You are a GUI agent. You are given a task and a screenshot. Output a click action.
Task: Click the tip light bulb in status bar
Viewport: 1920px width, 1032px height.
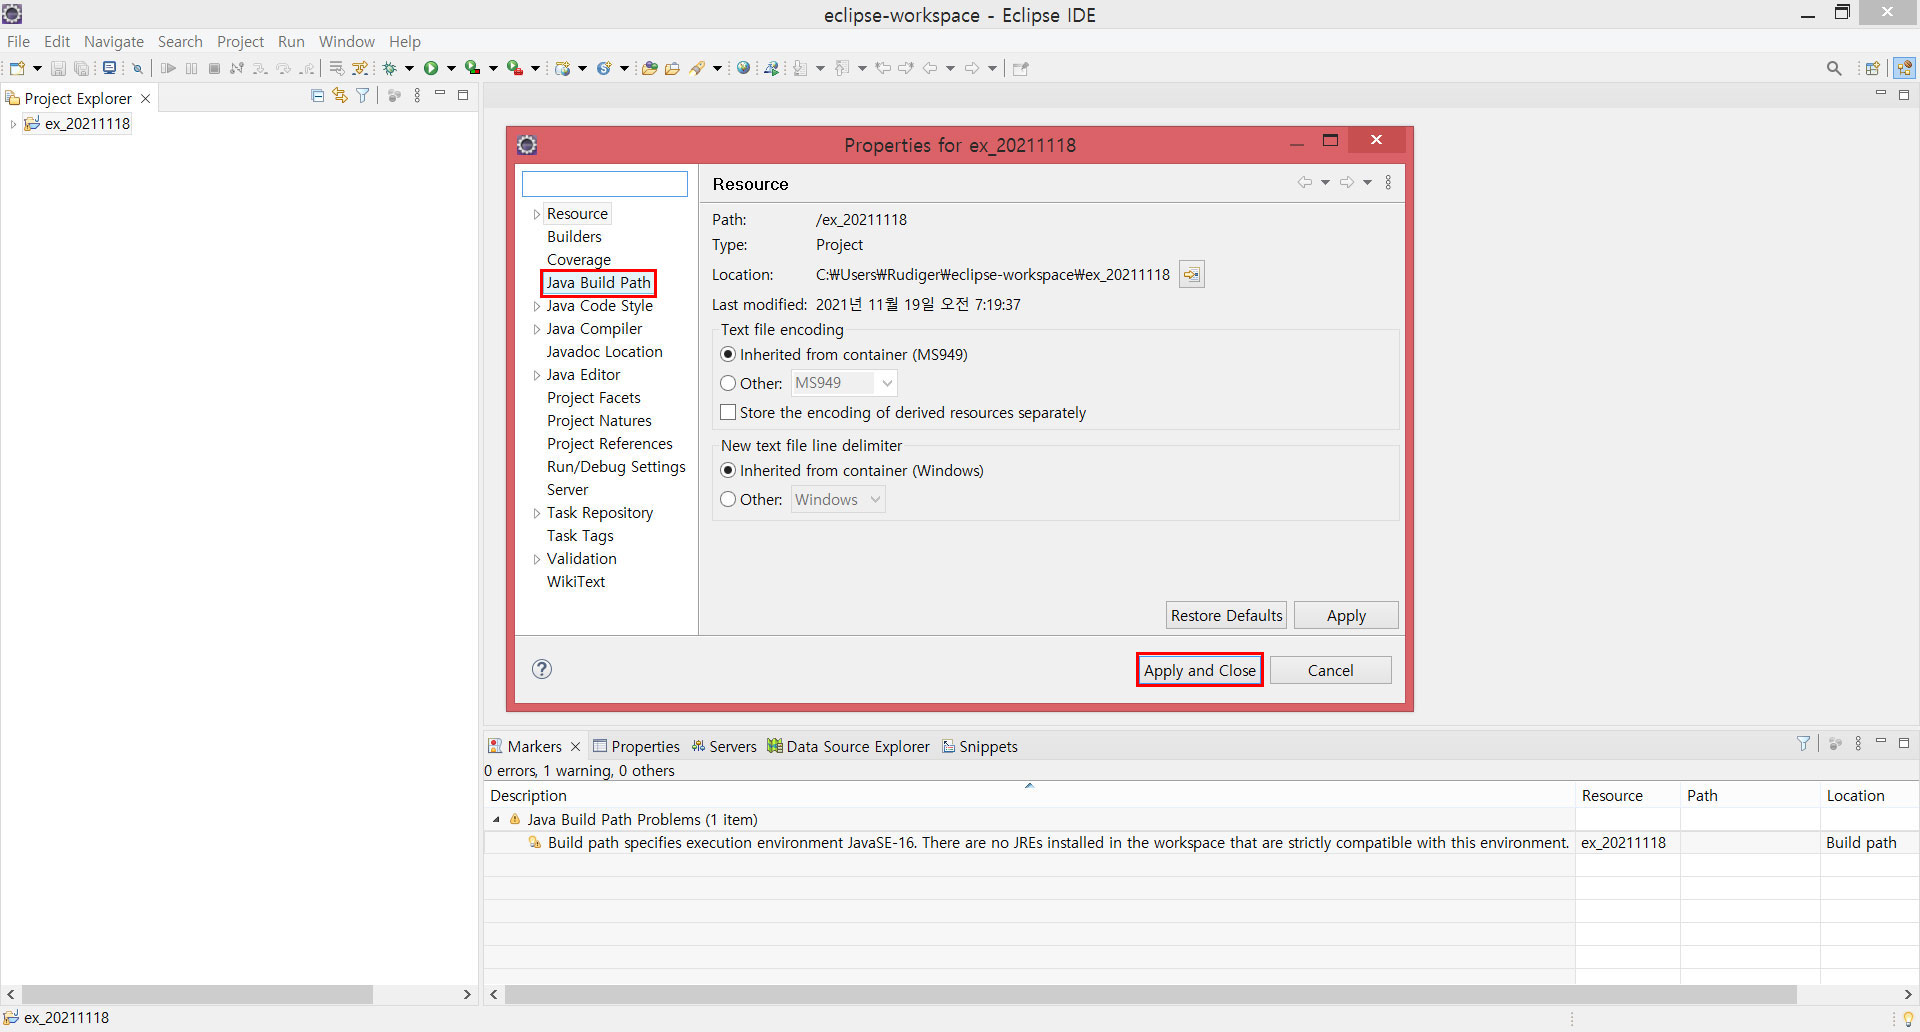tap(1908, 1018)
